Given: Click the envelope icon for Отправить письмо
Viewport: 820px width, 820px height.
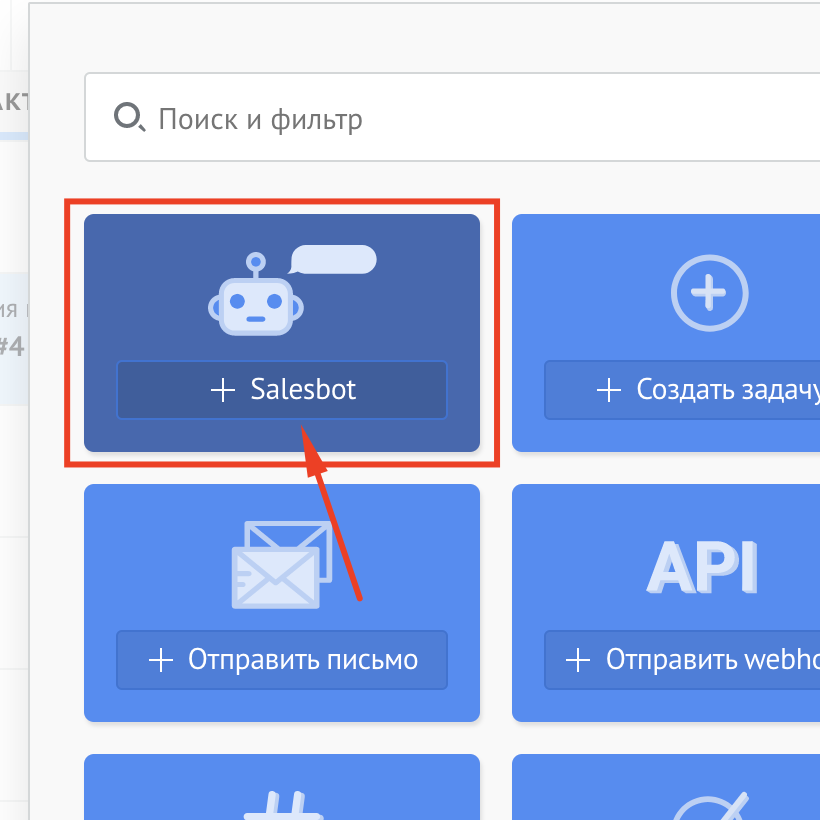Looking at the screenshot, I should (282, 565).
